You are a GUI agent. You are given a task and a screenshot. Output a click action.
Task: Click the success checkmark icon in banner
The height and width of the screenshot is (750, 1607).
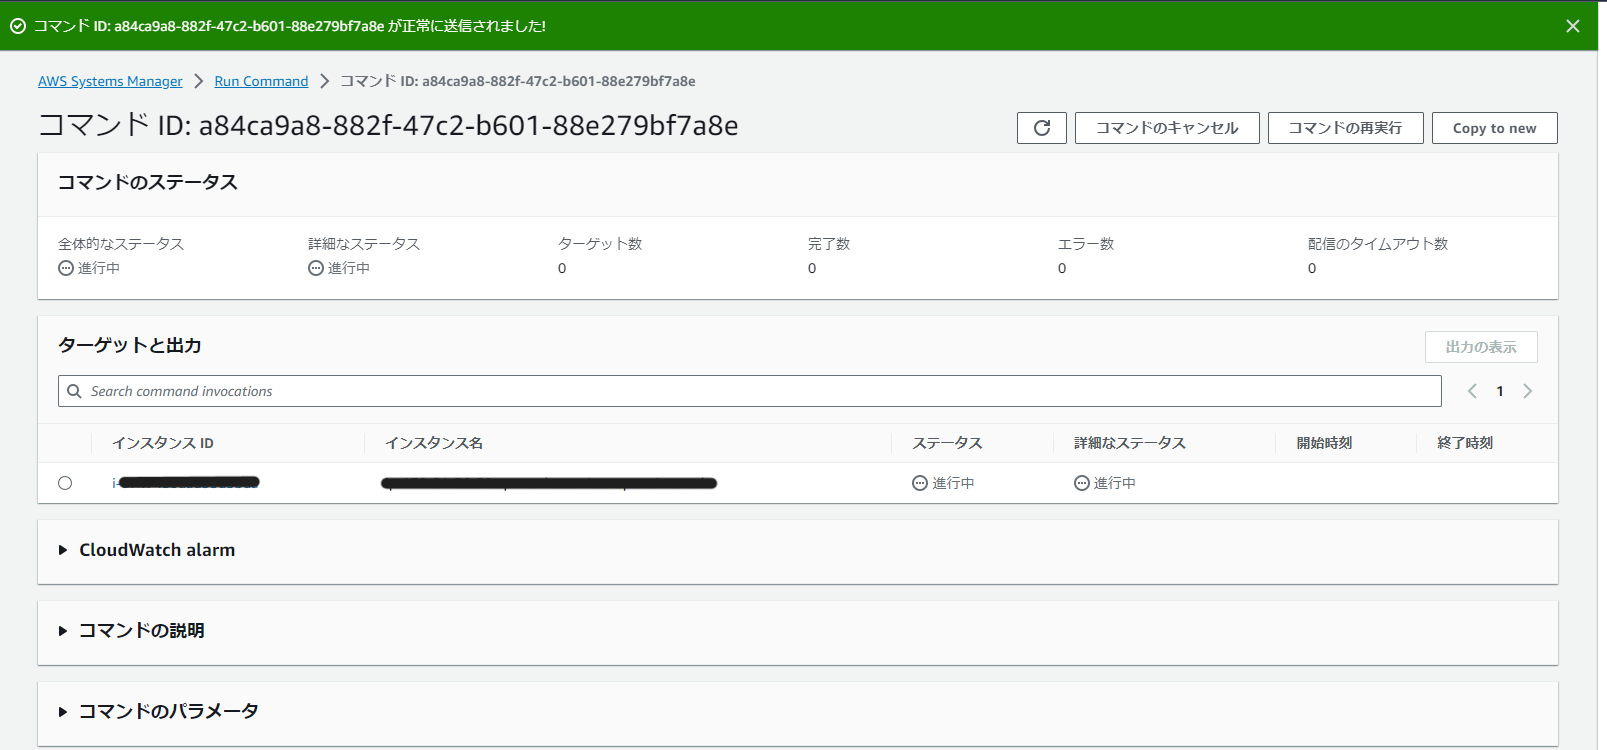[x=18, y=26]
